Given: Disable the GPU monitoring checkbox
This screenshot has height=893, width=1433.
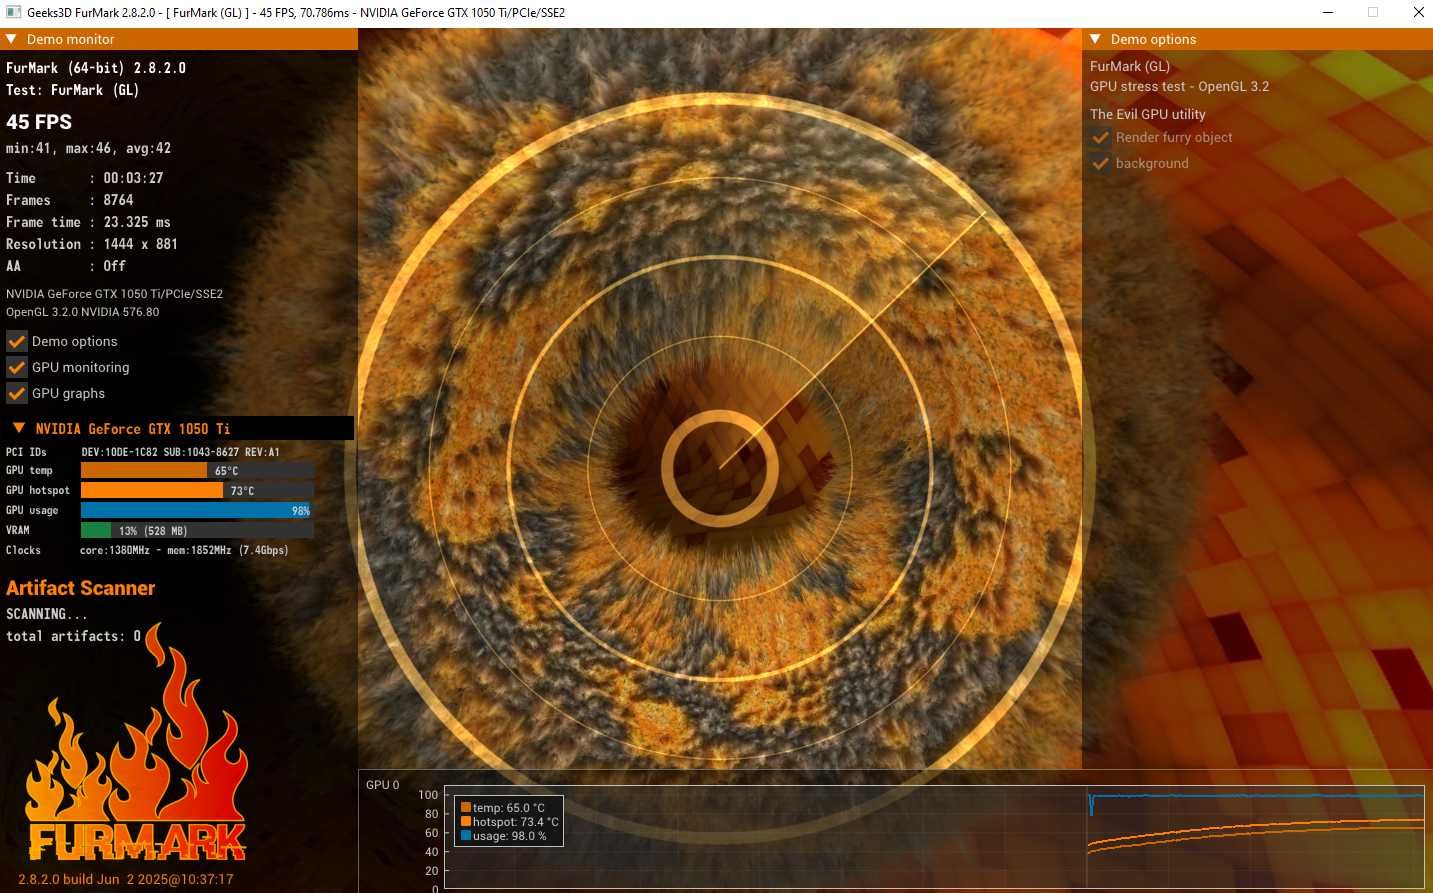Looking at the screenshot, I should tap(17, 367).
